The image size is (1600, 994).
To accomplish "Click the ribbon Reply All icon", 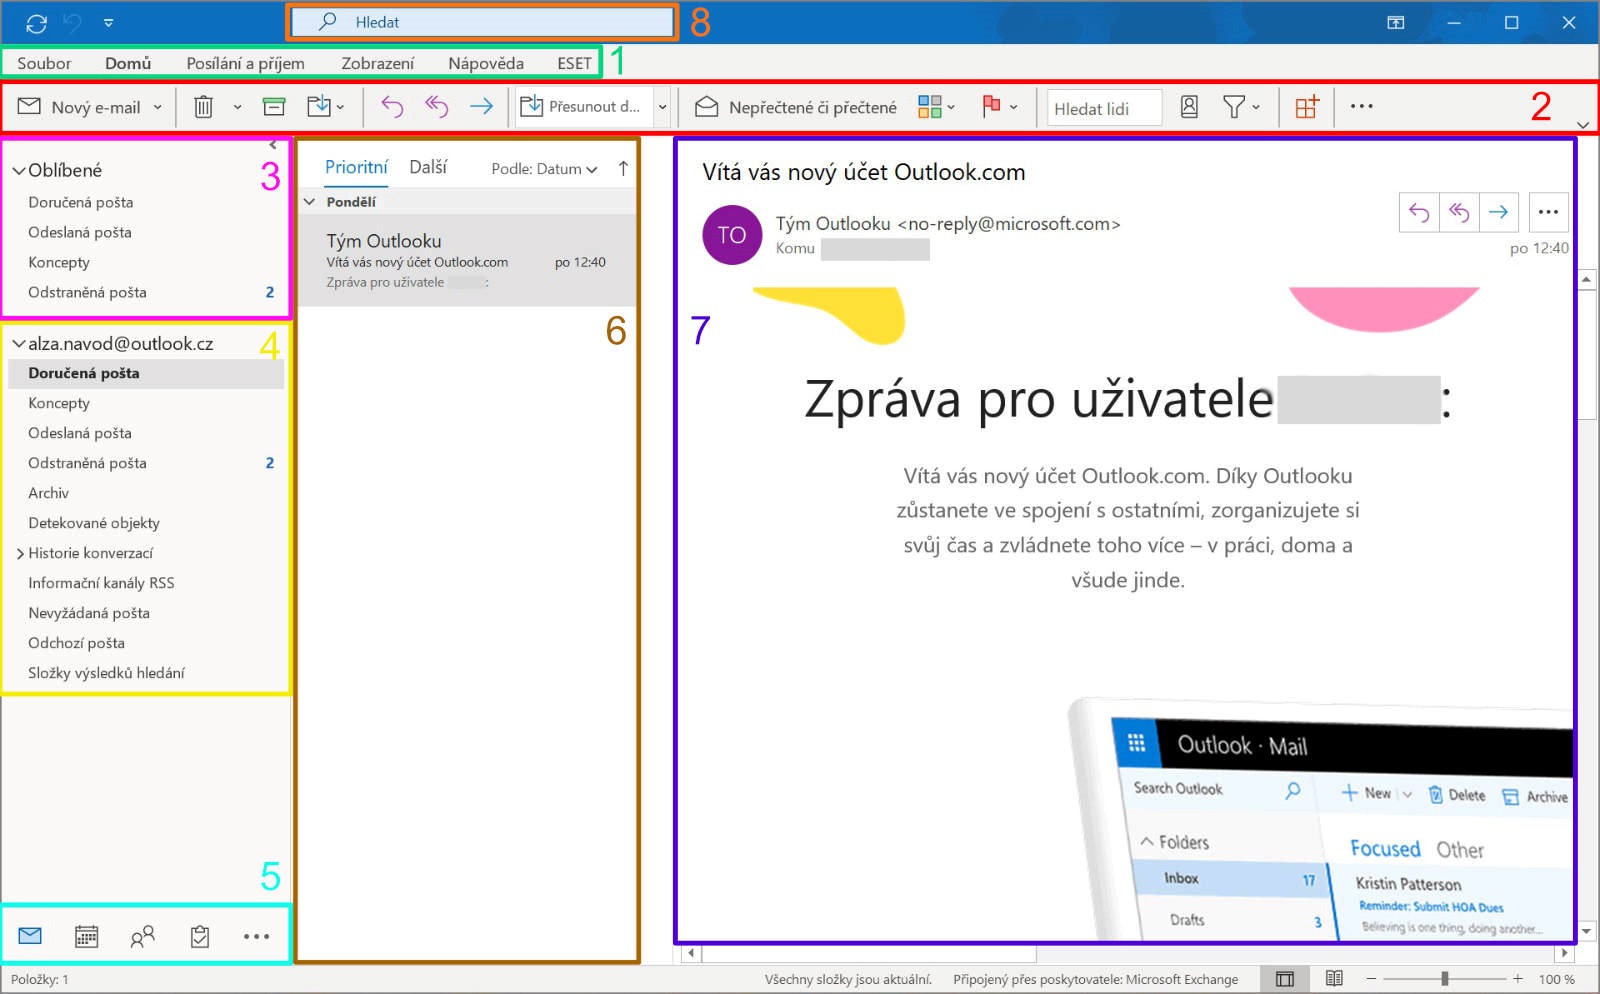I will [x=437, y=106].
